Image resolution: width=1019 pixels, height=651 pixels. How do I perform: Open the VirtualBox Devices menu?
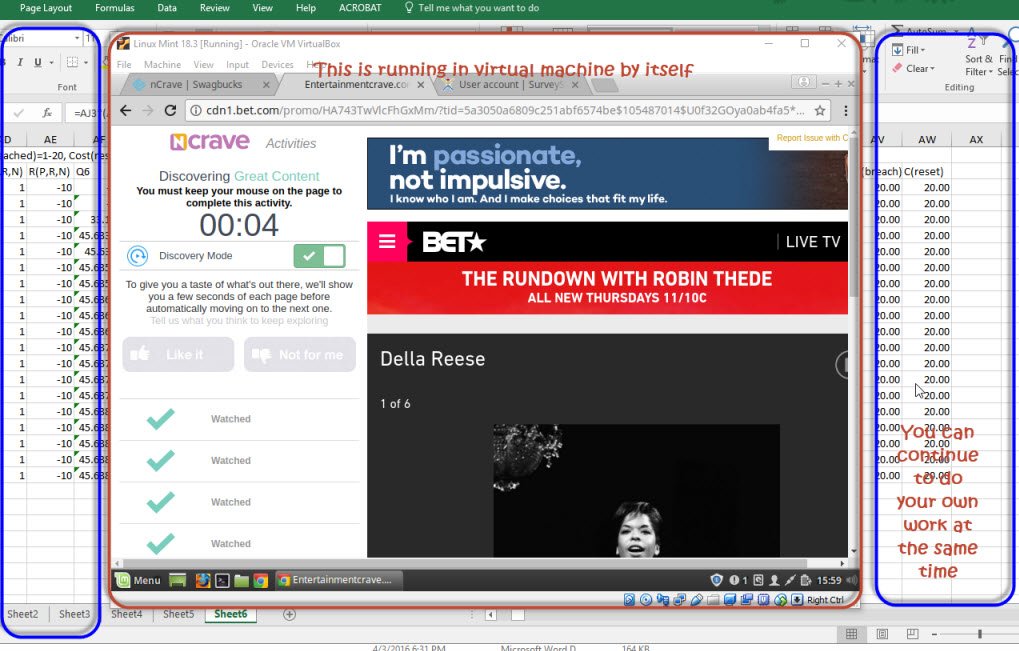277,64
